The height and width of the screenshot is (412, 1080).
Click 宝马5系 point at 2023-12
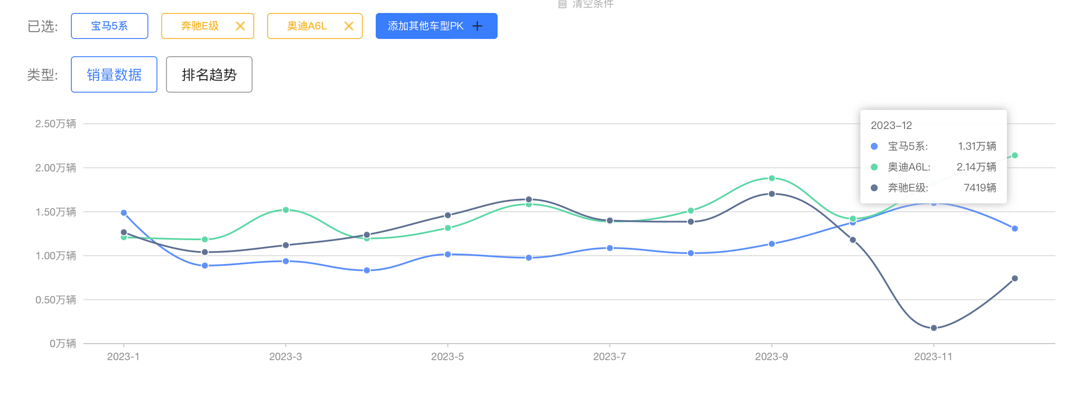click(1015, 228)
